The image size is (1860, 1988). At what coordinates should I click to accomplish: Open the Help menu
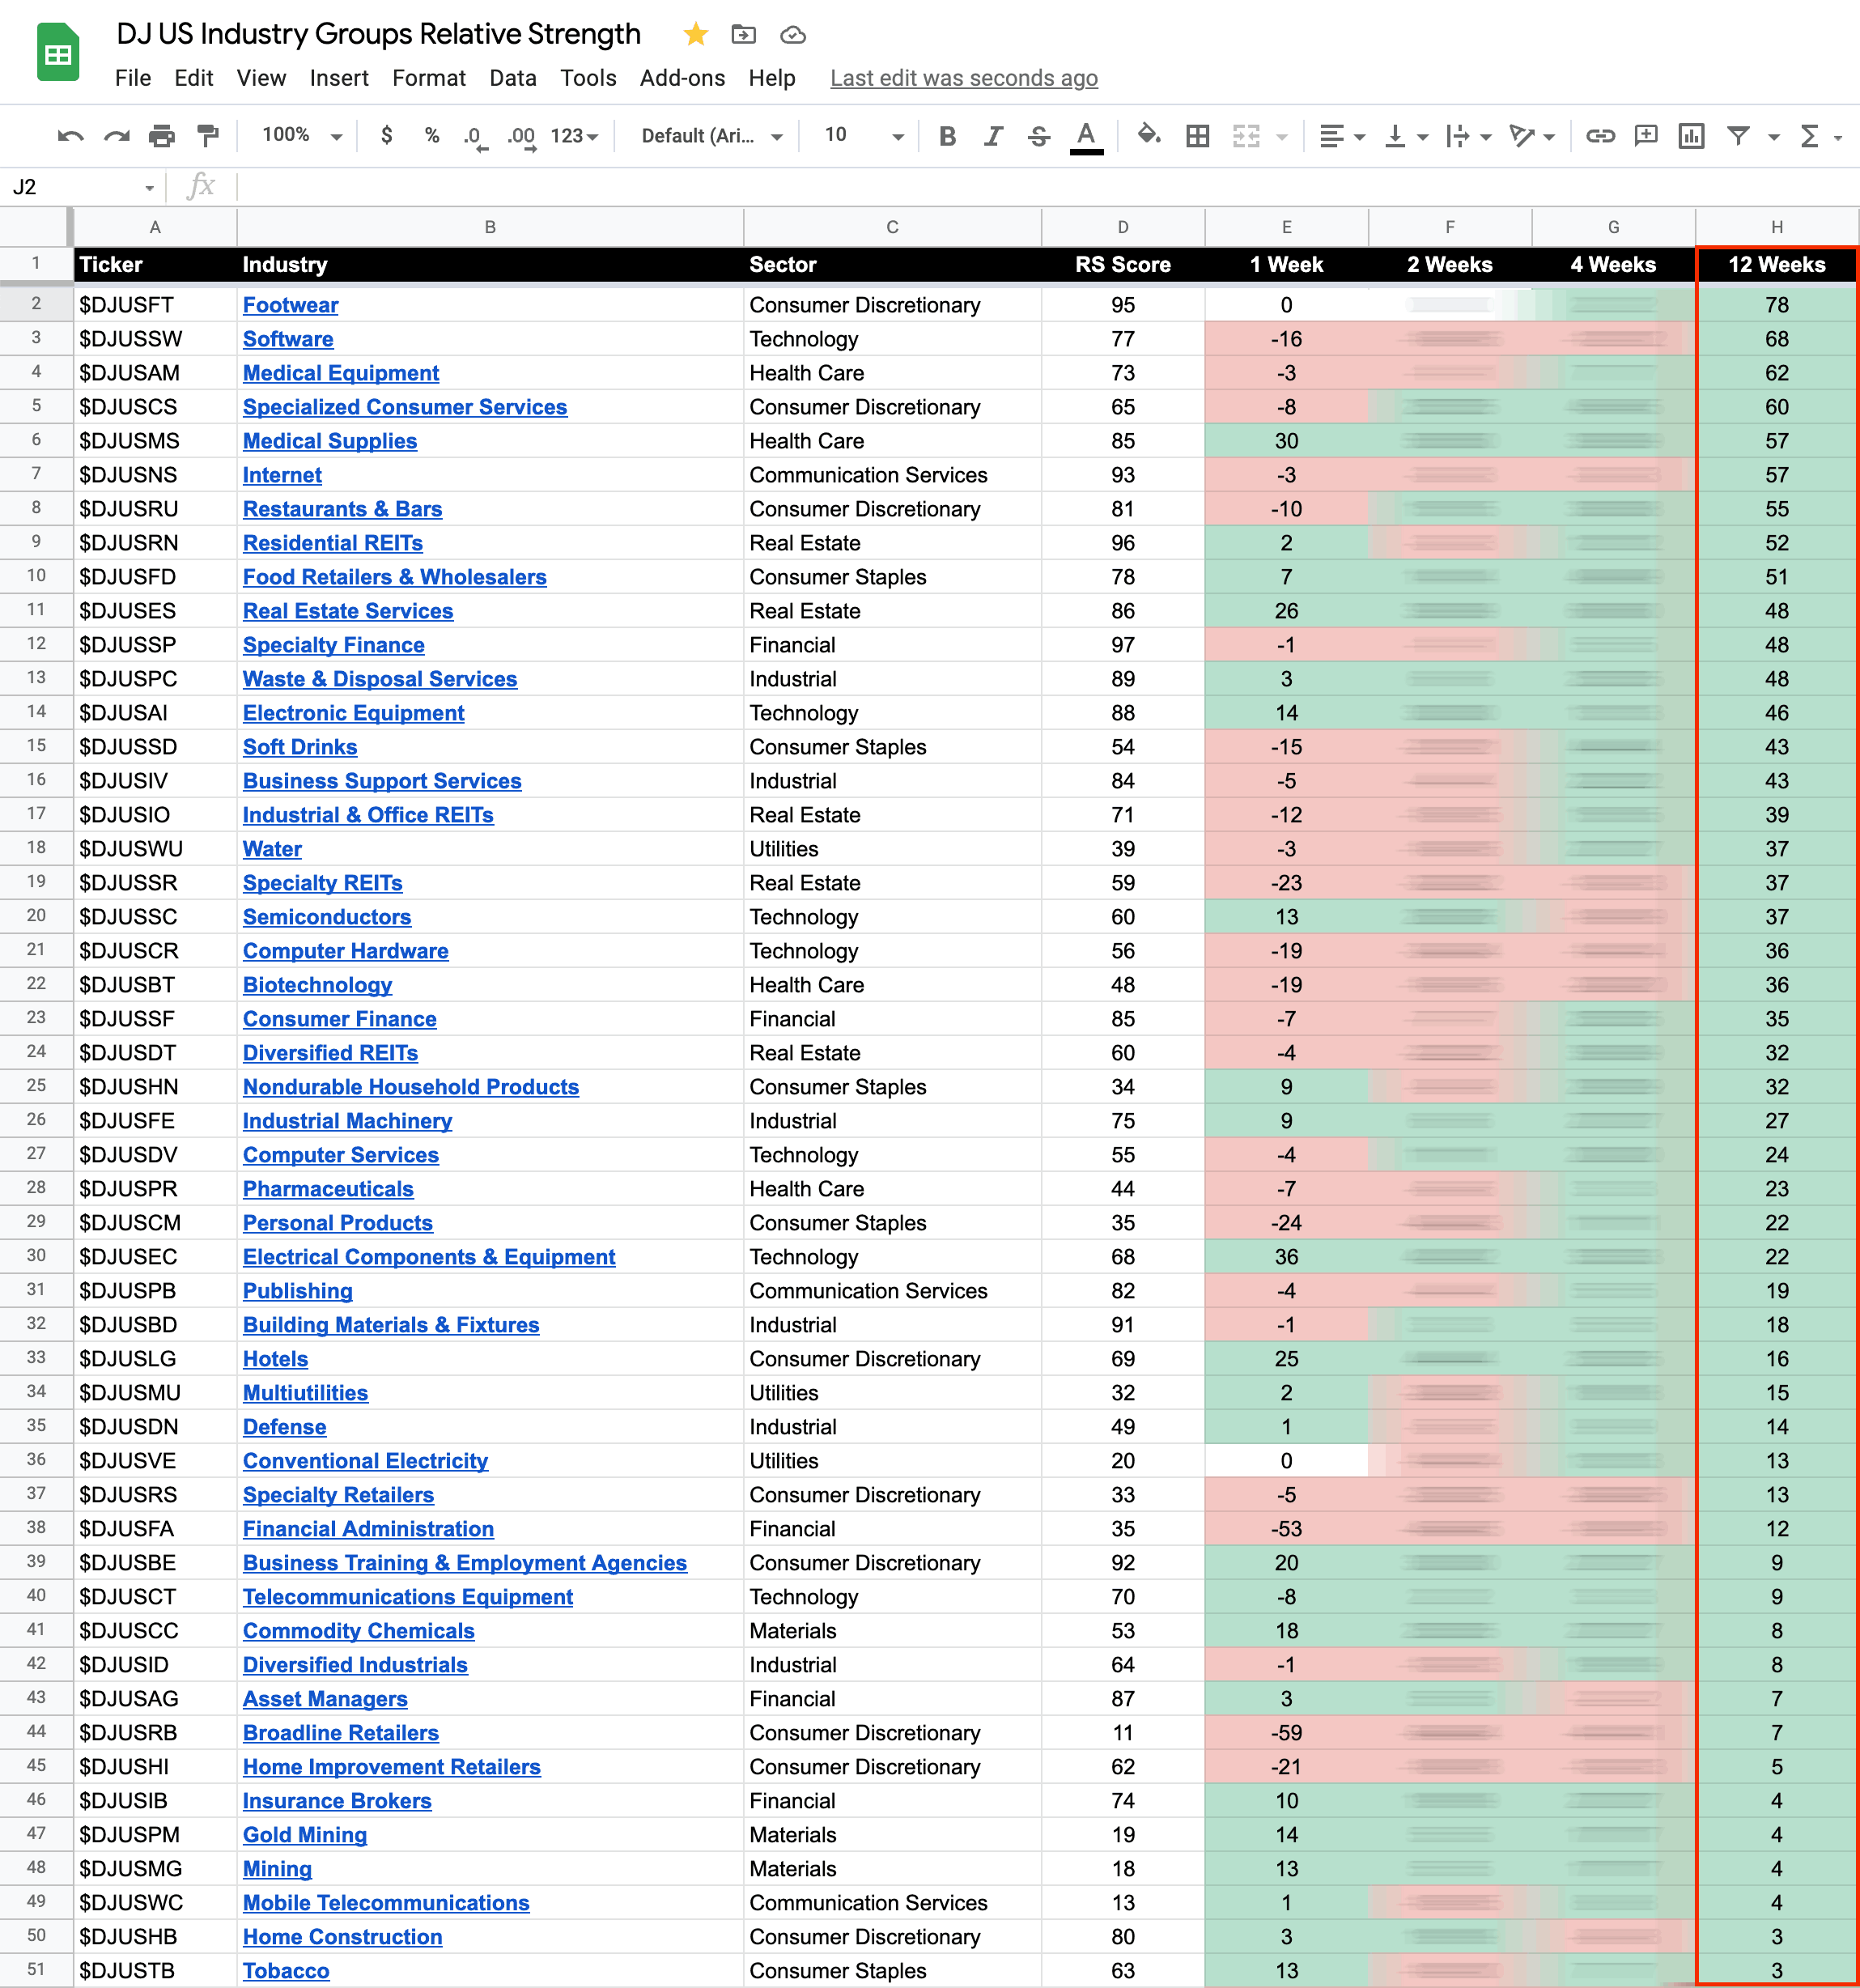click(x=772, y=78)
